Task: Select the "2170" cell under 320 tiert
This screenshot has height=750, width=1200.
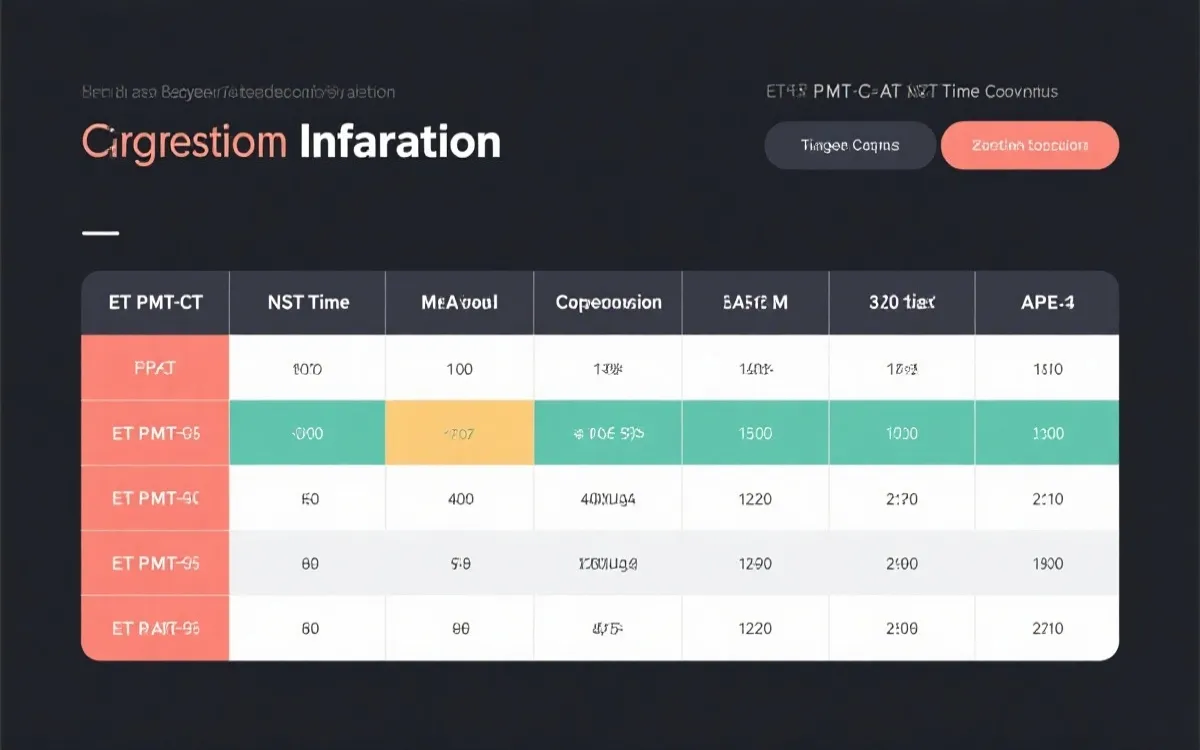Action: (902, 499)
